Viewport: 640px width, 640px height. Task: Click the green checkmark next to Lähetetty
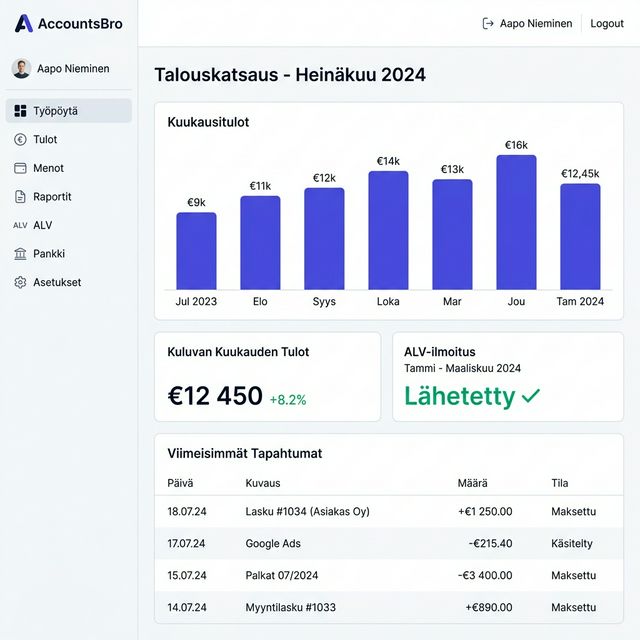[x=531, y=396]
